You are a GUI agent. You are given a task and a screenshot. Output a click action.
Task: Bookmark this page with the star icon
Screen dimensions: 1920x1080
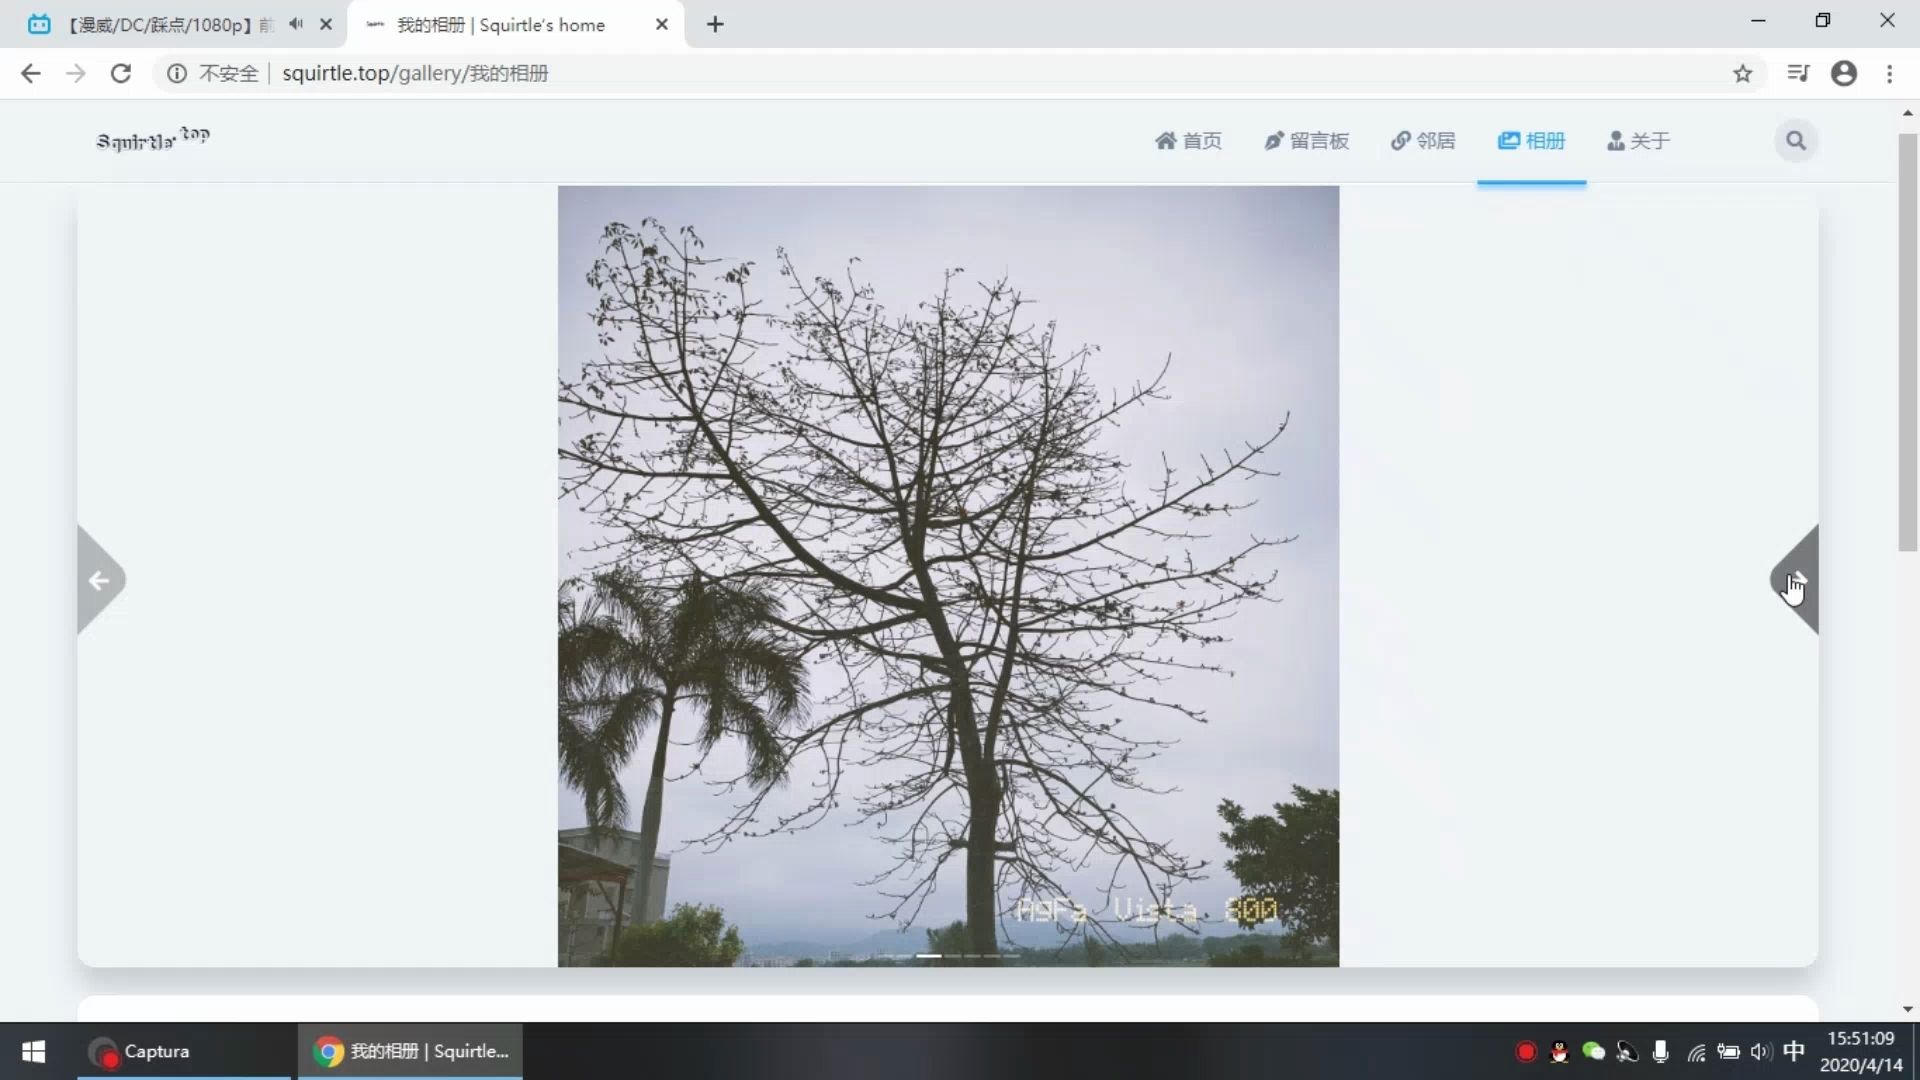tap(1743, 73)
